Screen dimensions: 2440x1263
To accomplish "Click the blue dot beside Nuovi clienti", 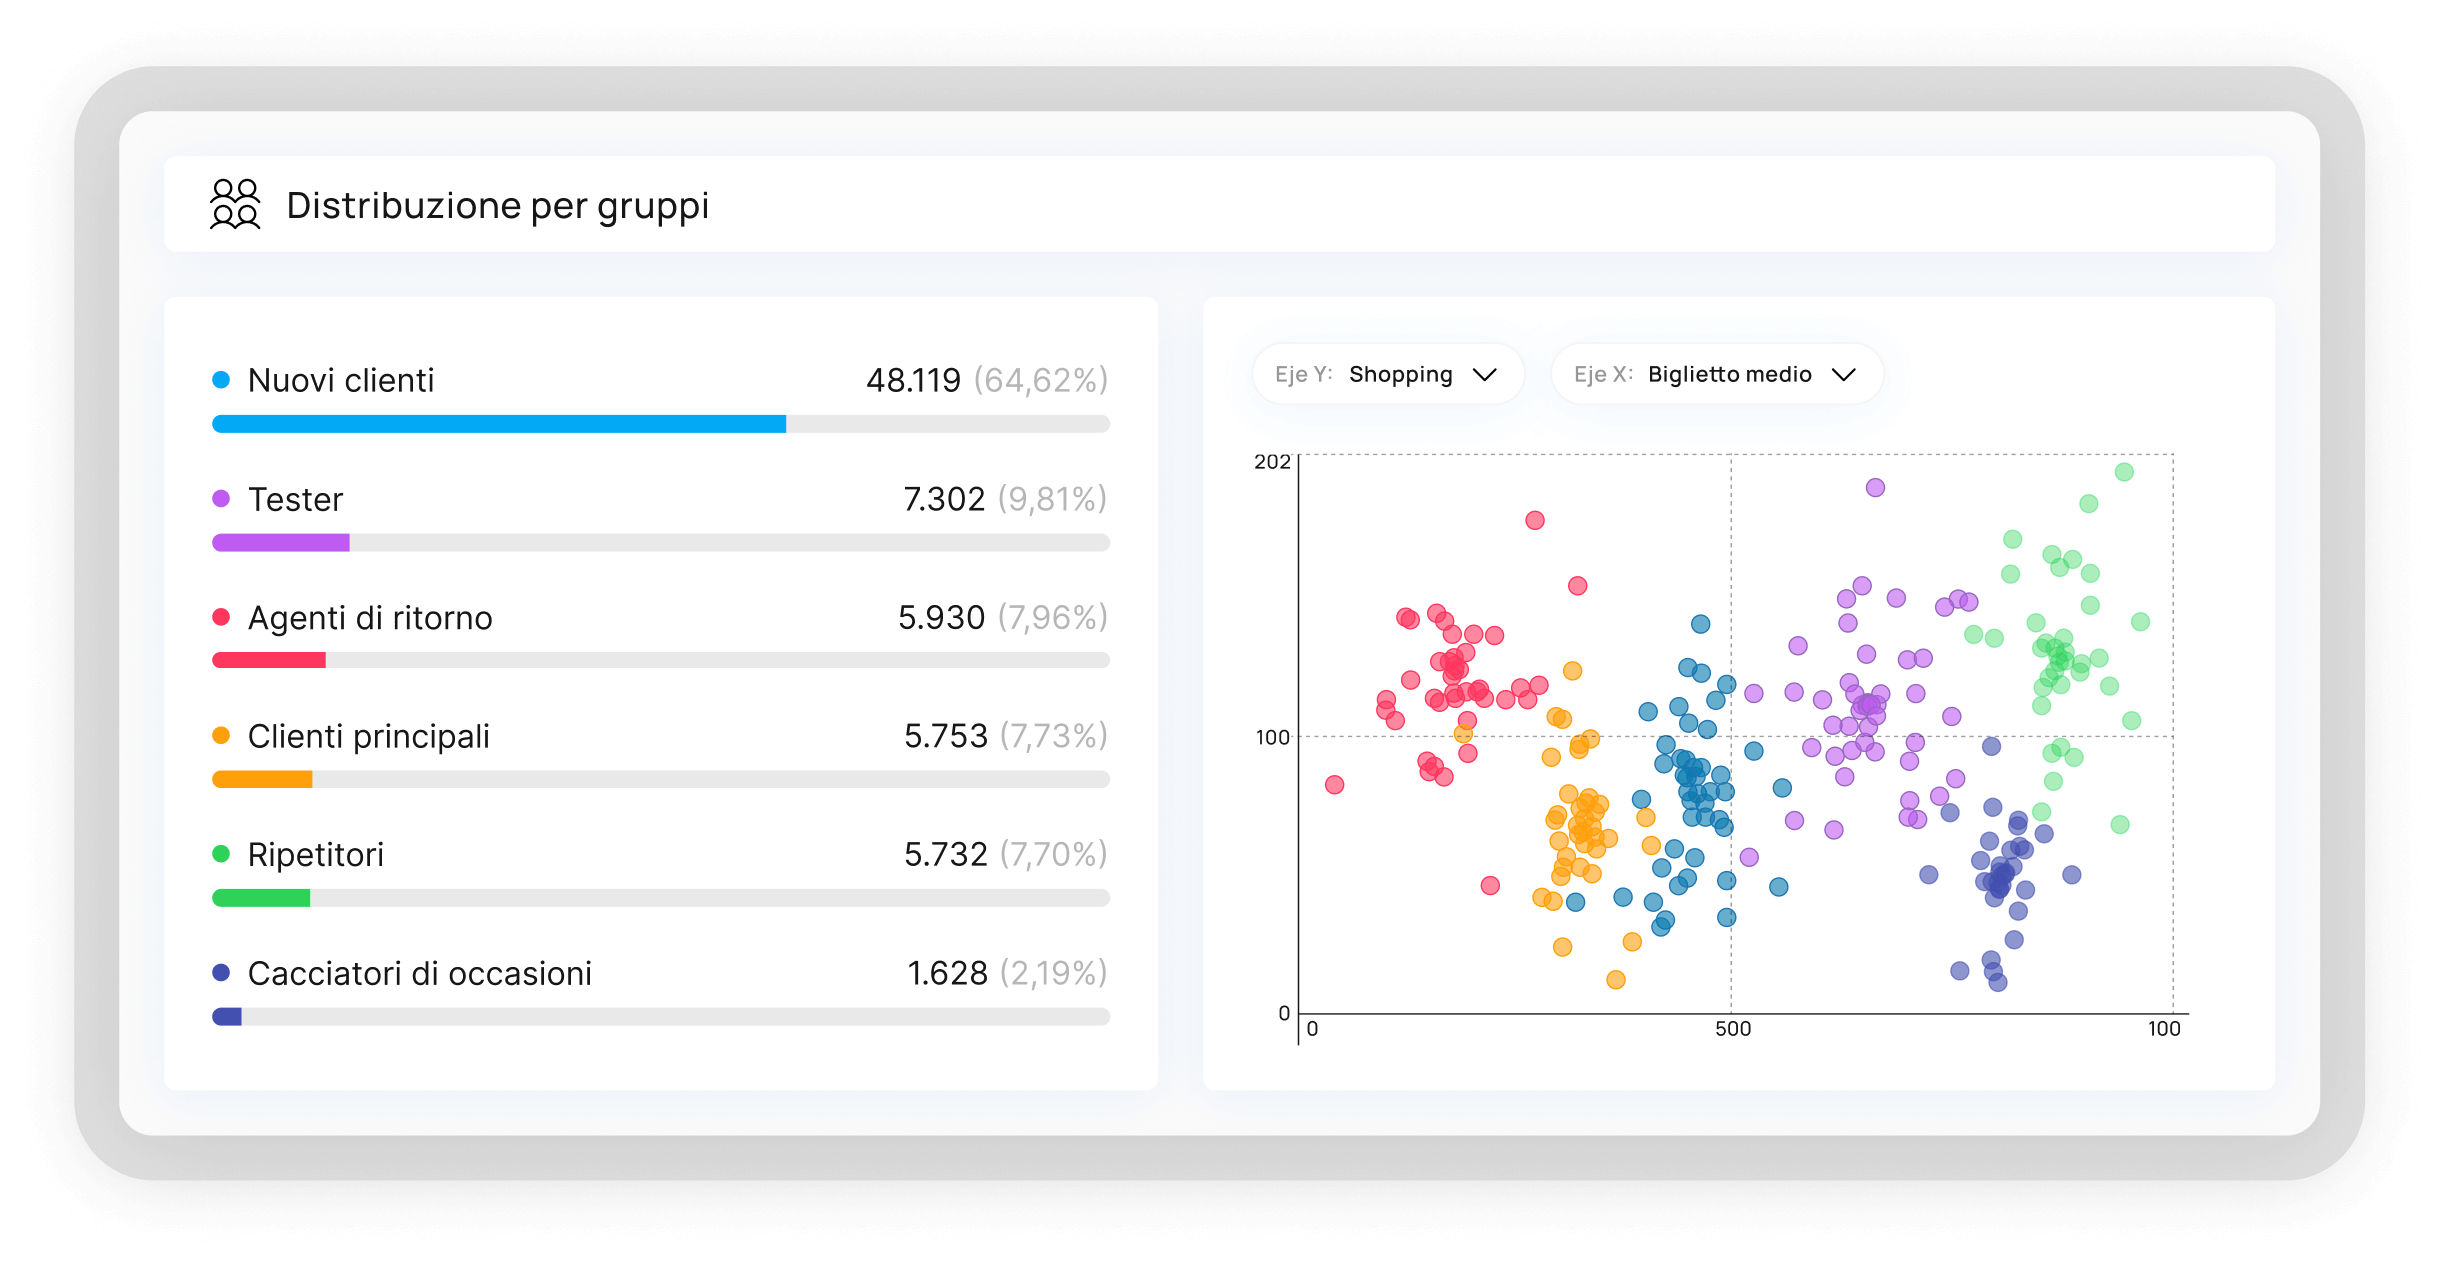I will 221,380.
